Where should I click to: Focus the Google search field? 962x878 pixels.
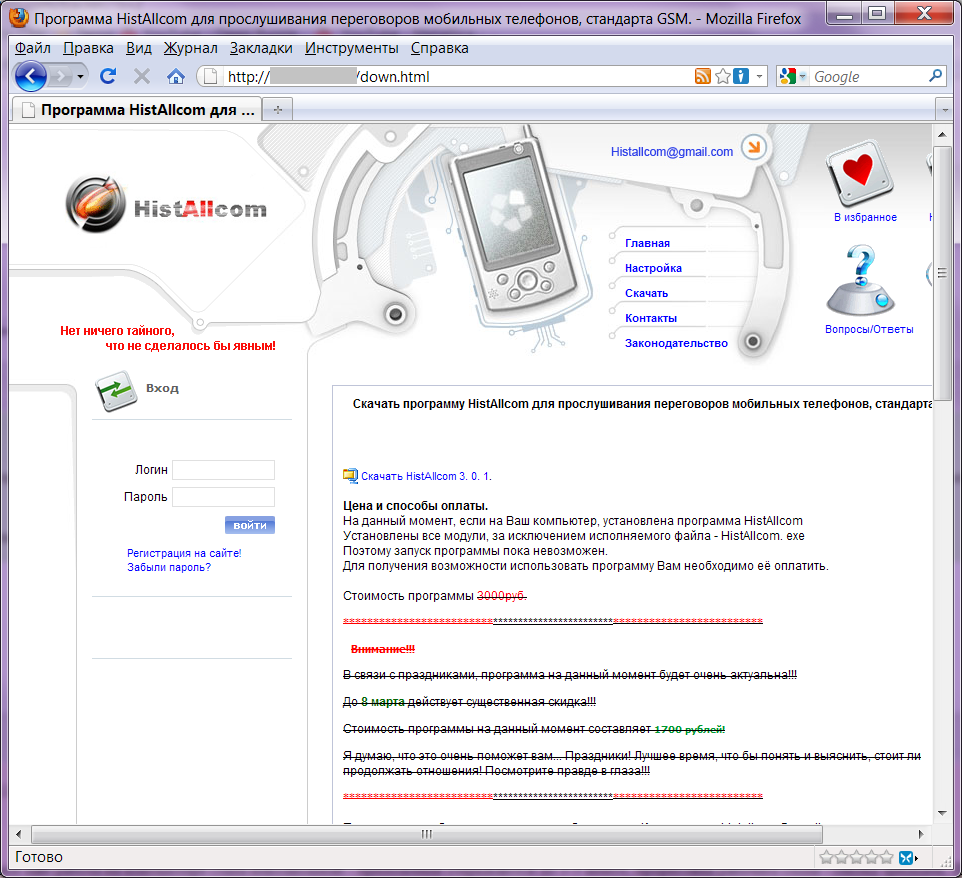(x=868, y=77)
